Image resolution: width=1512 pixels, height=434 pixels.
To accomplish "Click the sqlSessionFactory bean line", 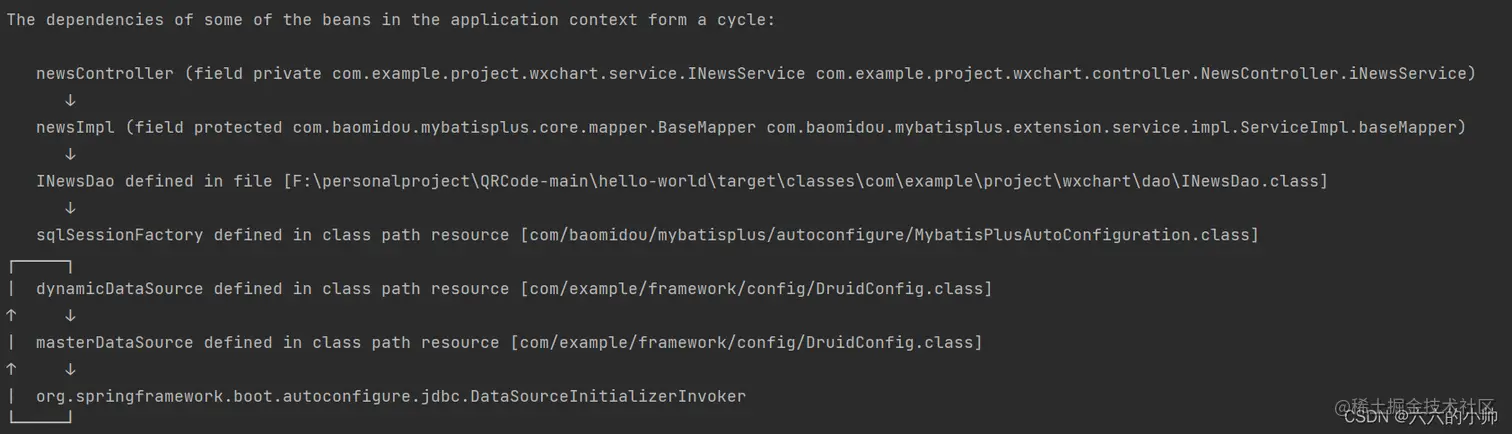I will coord(647,235).
